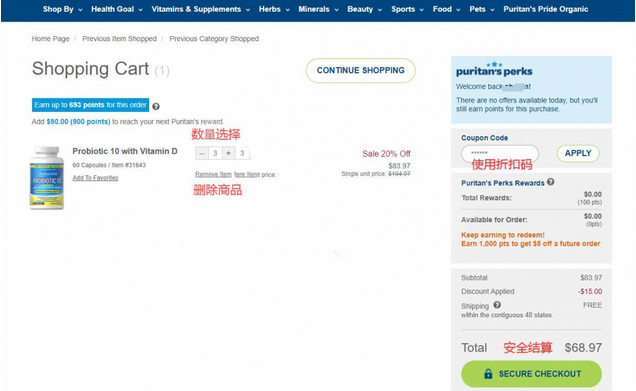
Task: Click the Remove Item link
Action: 213,174
